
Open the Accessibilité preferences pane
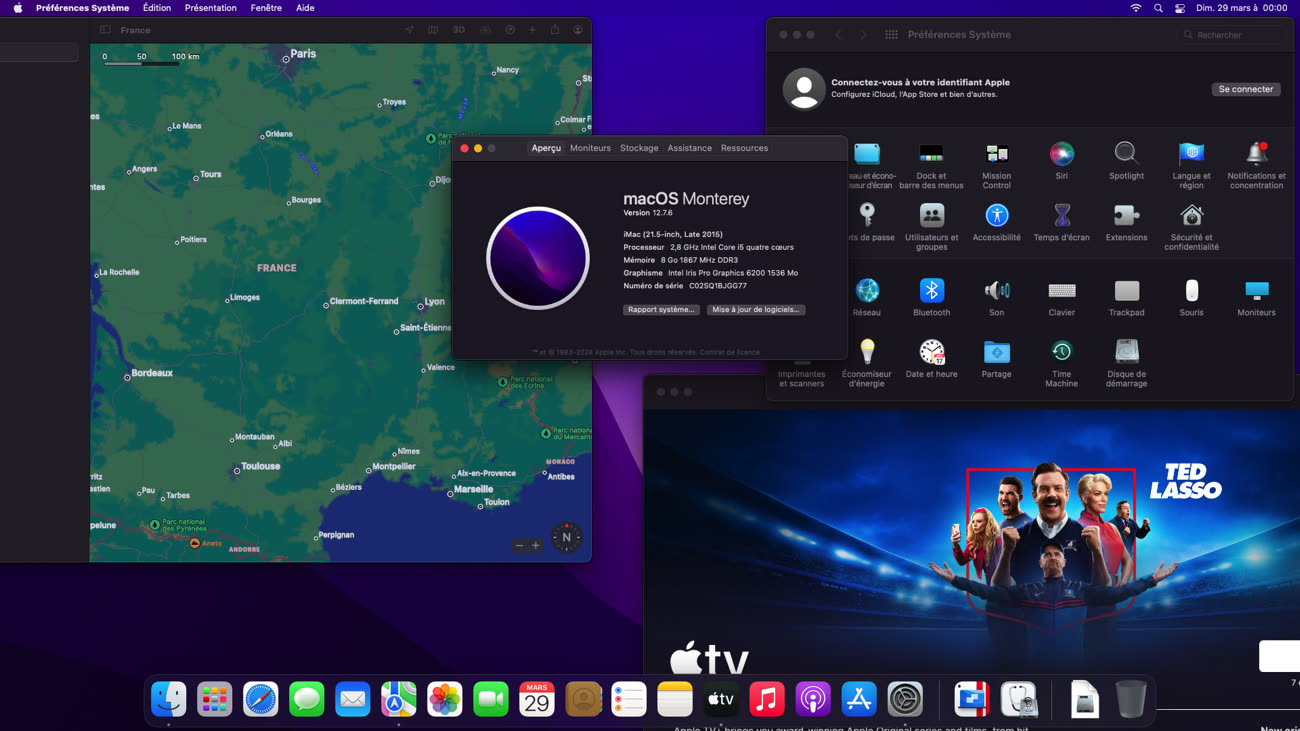pyautogui.click(x=996, y=216)
